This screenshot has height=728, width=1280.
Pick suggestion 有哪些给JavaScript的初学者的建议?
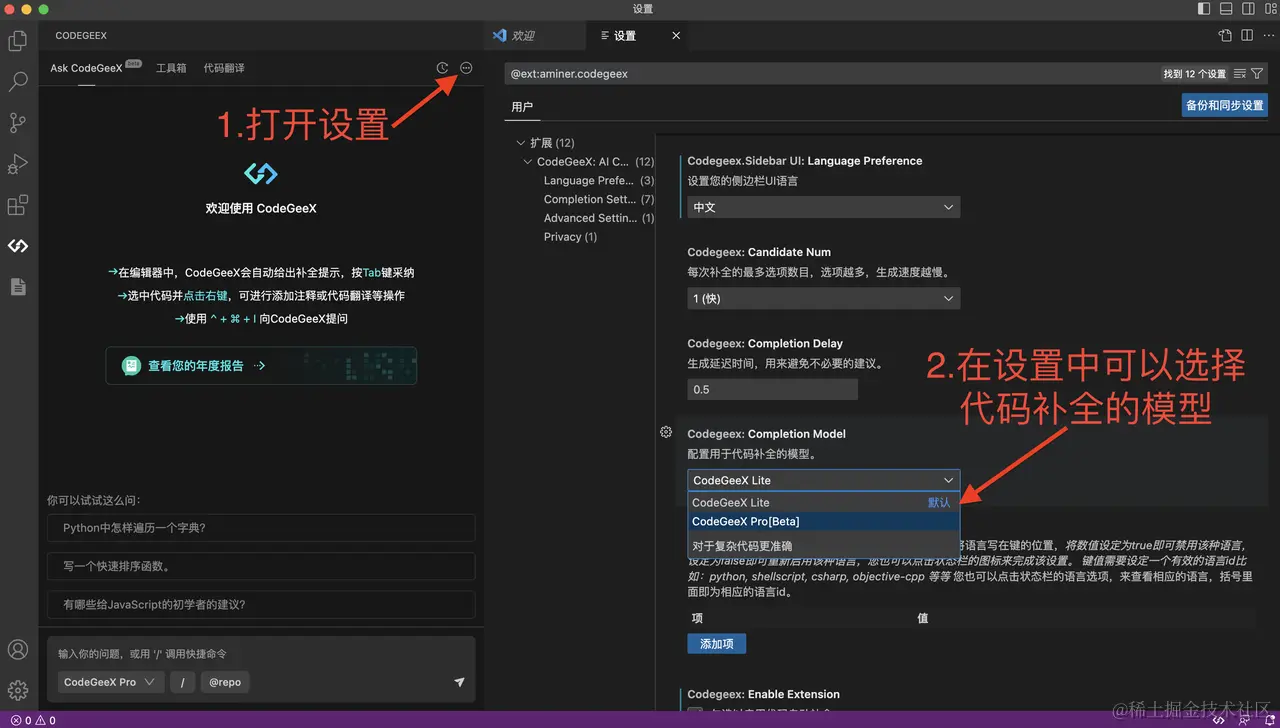(x=261, y=604)
